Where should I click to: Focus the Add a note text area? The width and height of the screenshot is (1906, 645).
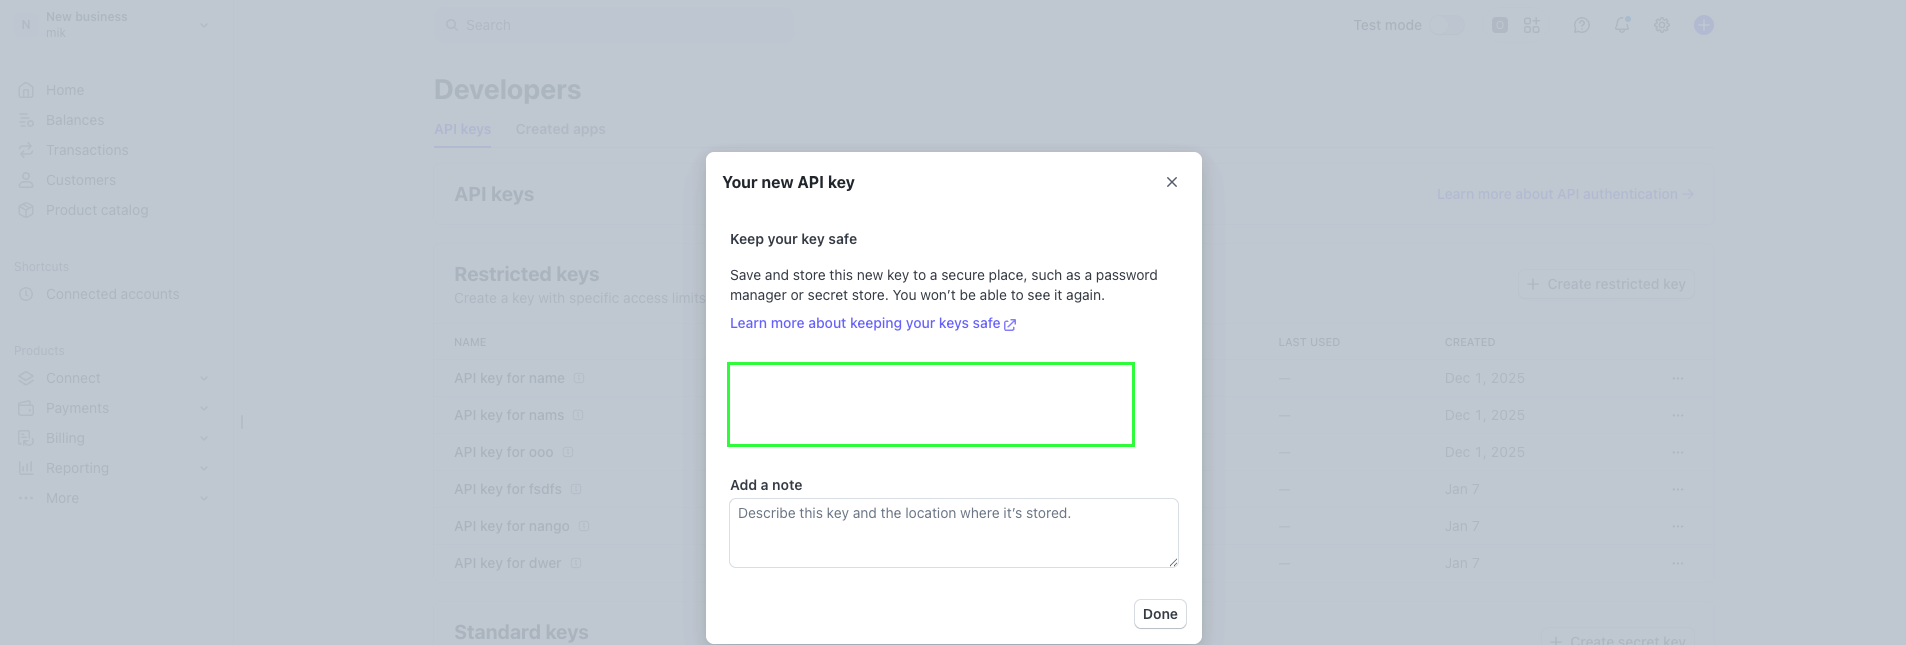point(954,533)
